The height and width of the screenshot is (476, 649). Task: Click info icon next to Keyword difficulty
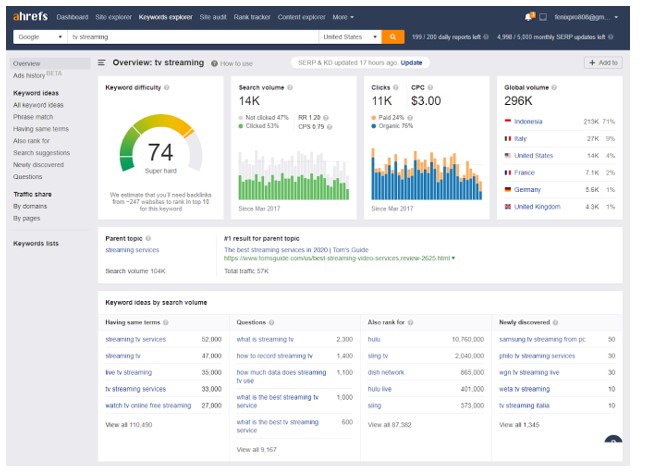(167, 87)
